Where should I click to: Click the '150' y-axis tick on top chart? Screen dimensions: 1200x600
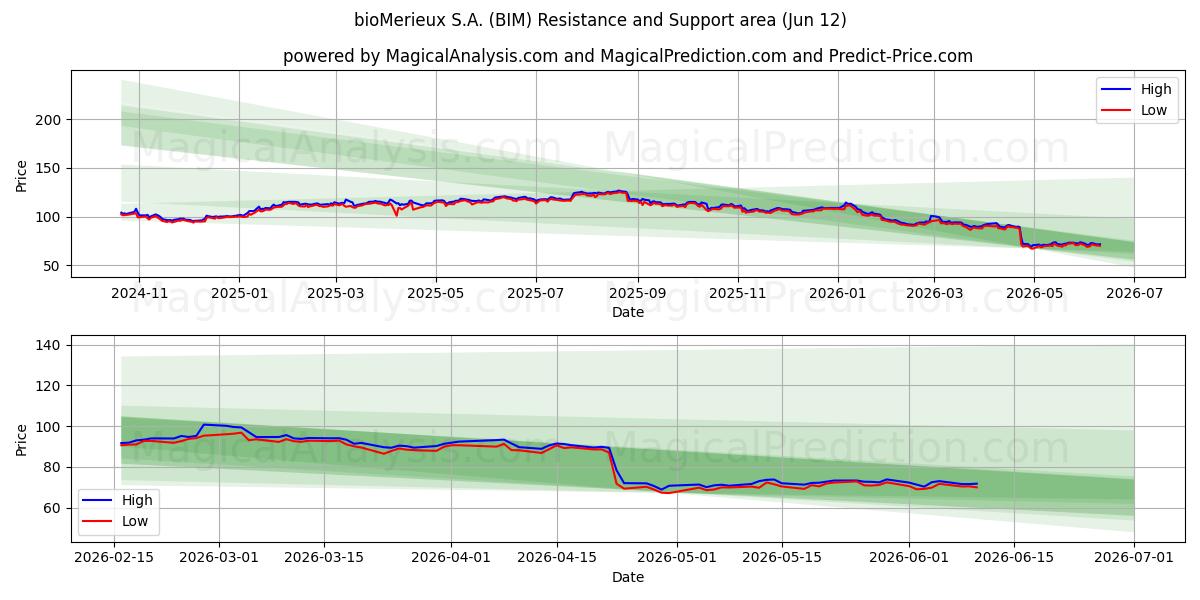(x=51, y=169)
